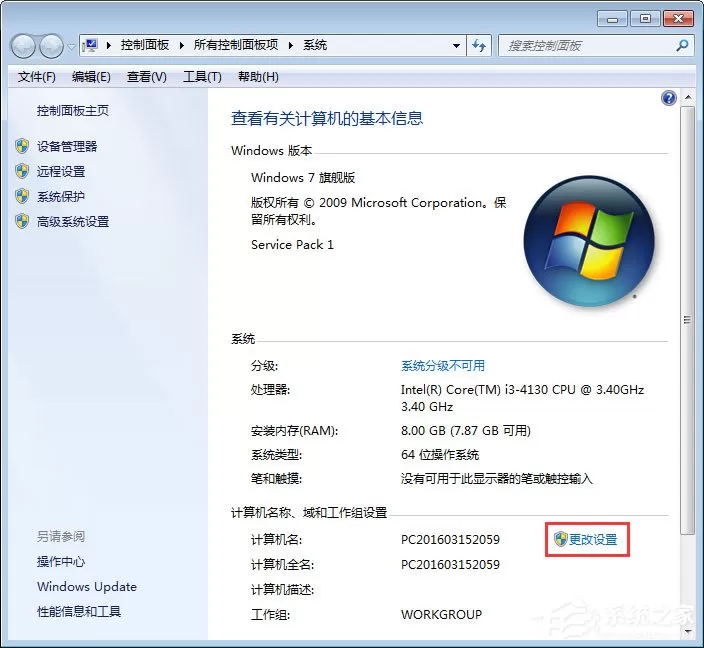The height and width of the screenshot is (648, 704).
Task: Open the 工具(T) menu
Action: click(202, 77)
